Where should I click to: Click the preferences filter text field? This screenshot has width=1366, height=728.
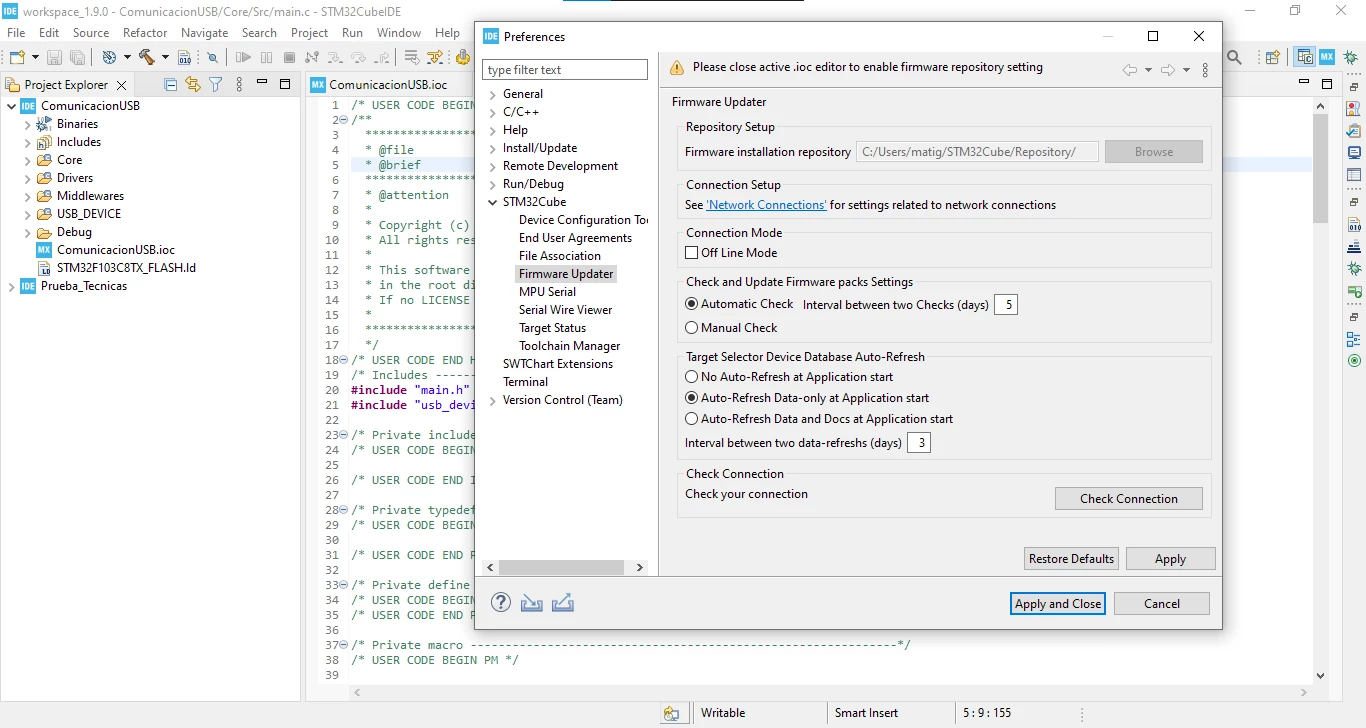pos(566,70)
